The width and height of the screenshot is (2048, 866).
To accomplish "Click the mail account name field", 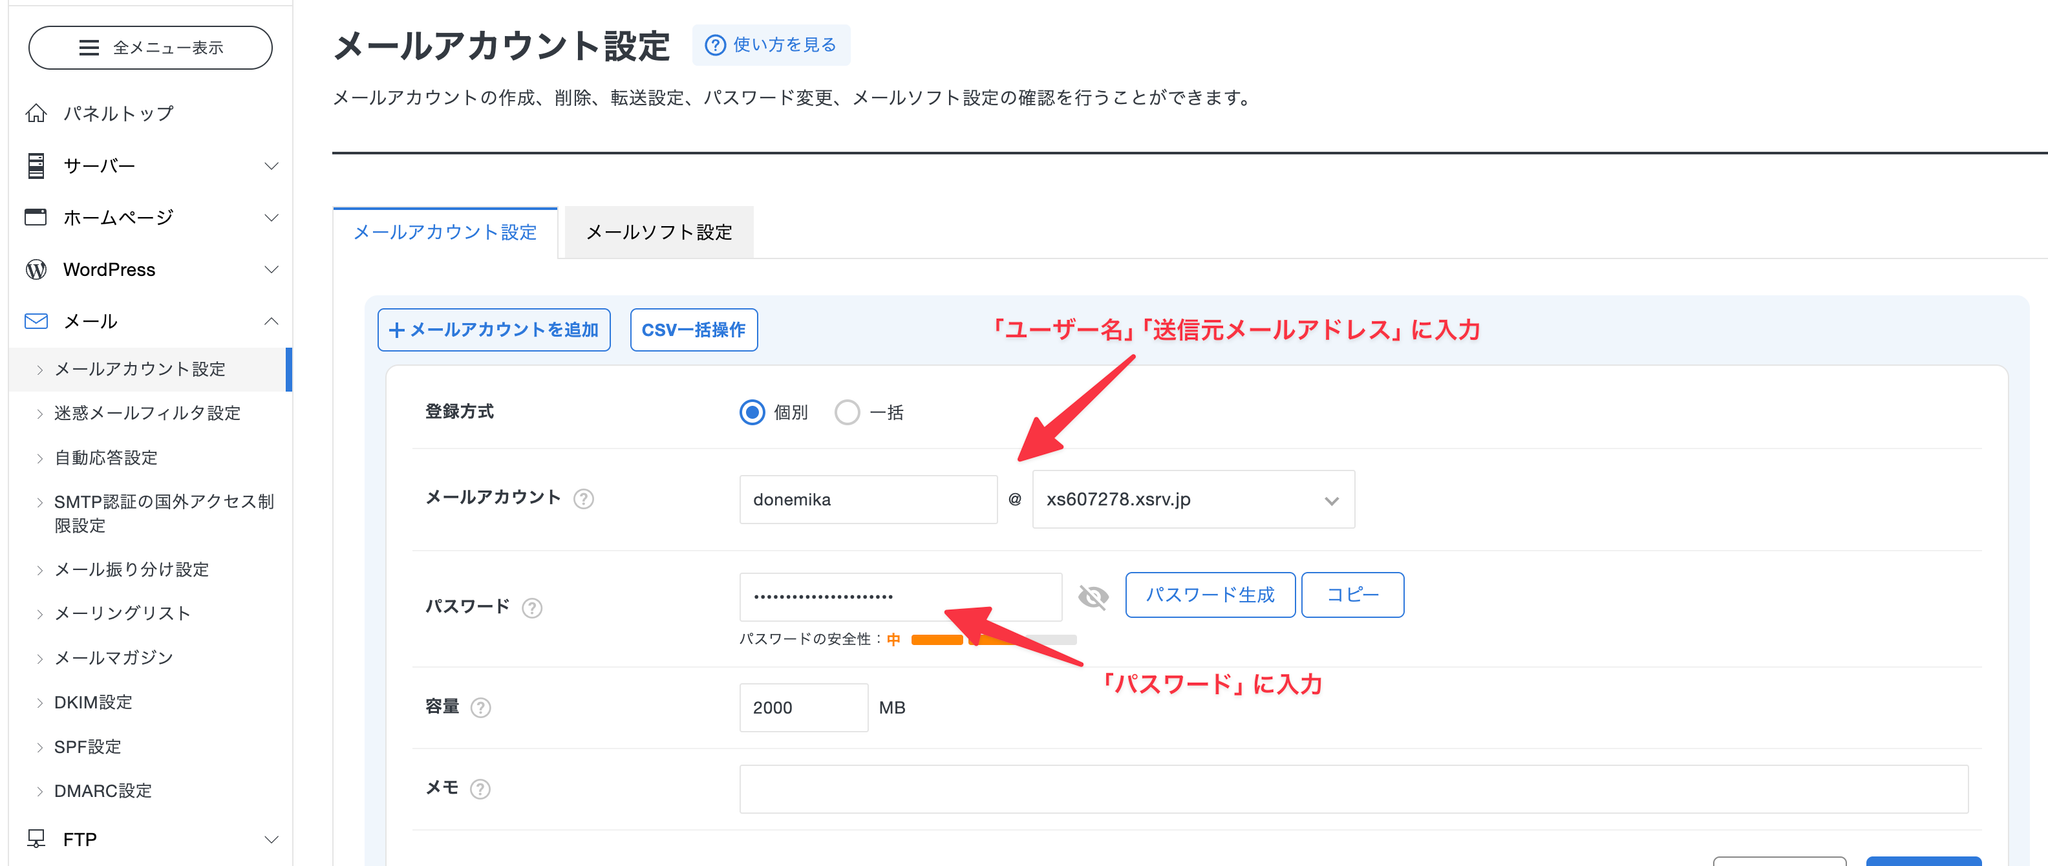I will click(x=868, y=499).
